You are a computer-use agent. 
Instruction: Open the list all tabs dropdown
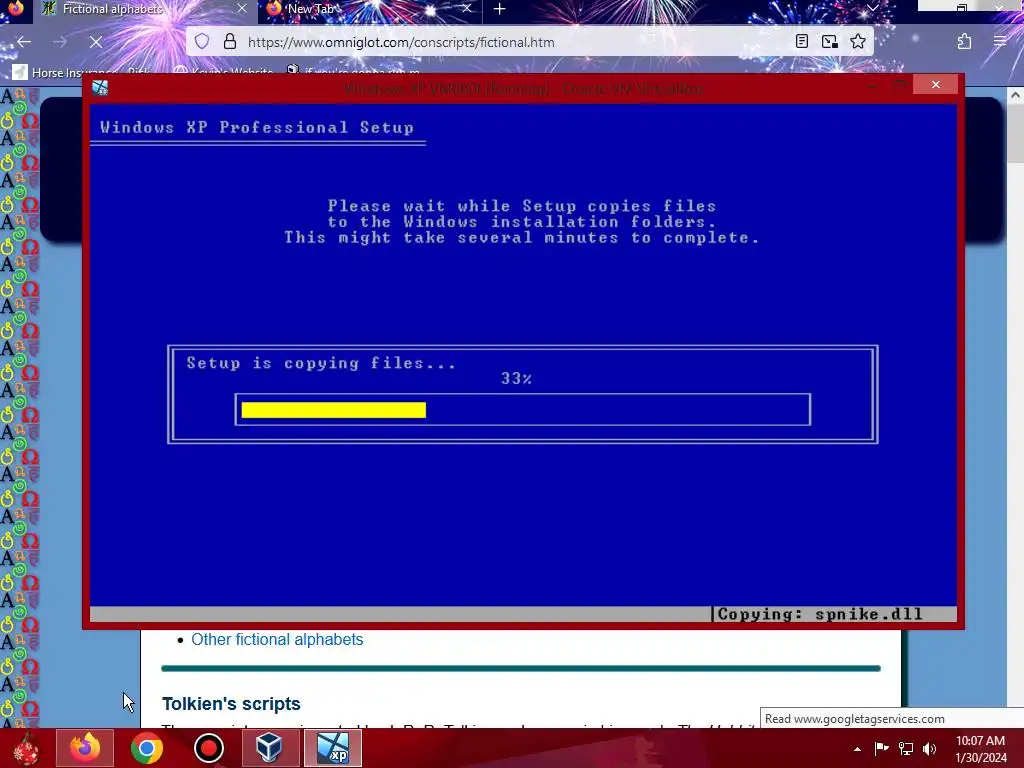[x=872, y=9]
